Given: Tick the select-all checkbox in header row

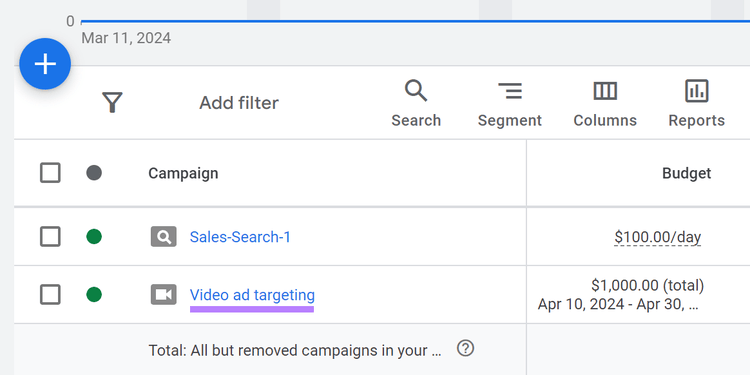Looking at the screenshot, I should click(x=50, y=173).
